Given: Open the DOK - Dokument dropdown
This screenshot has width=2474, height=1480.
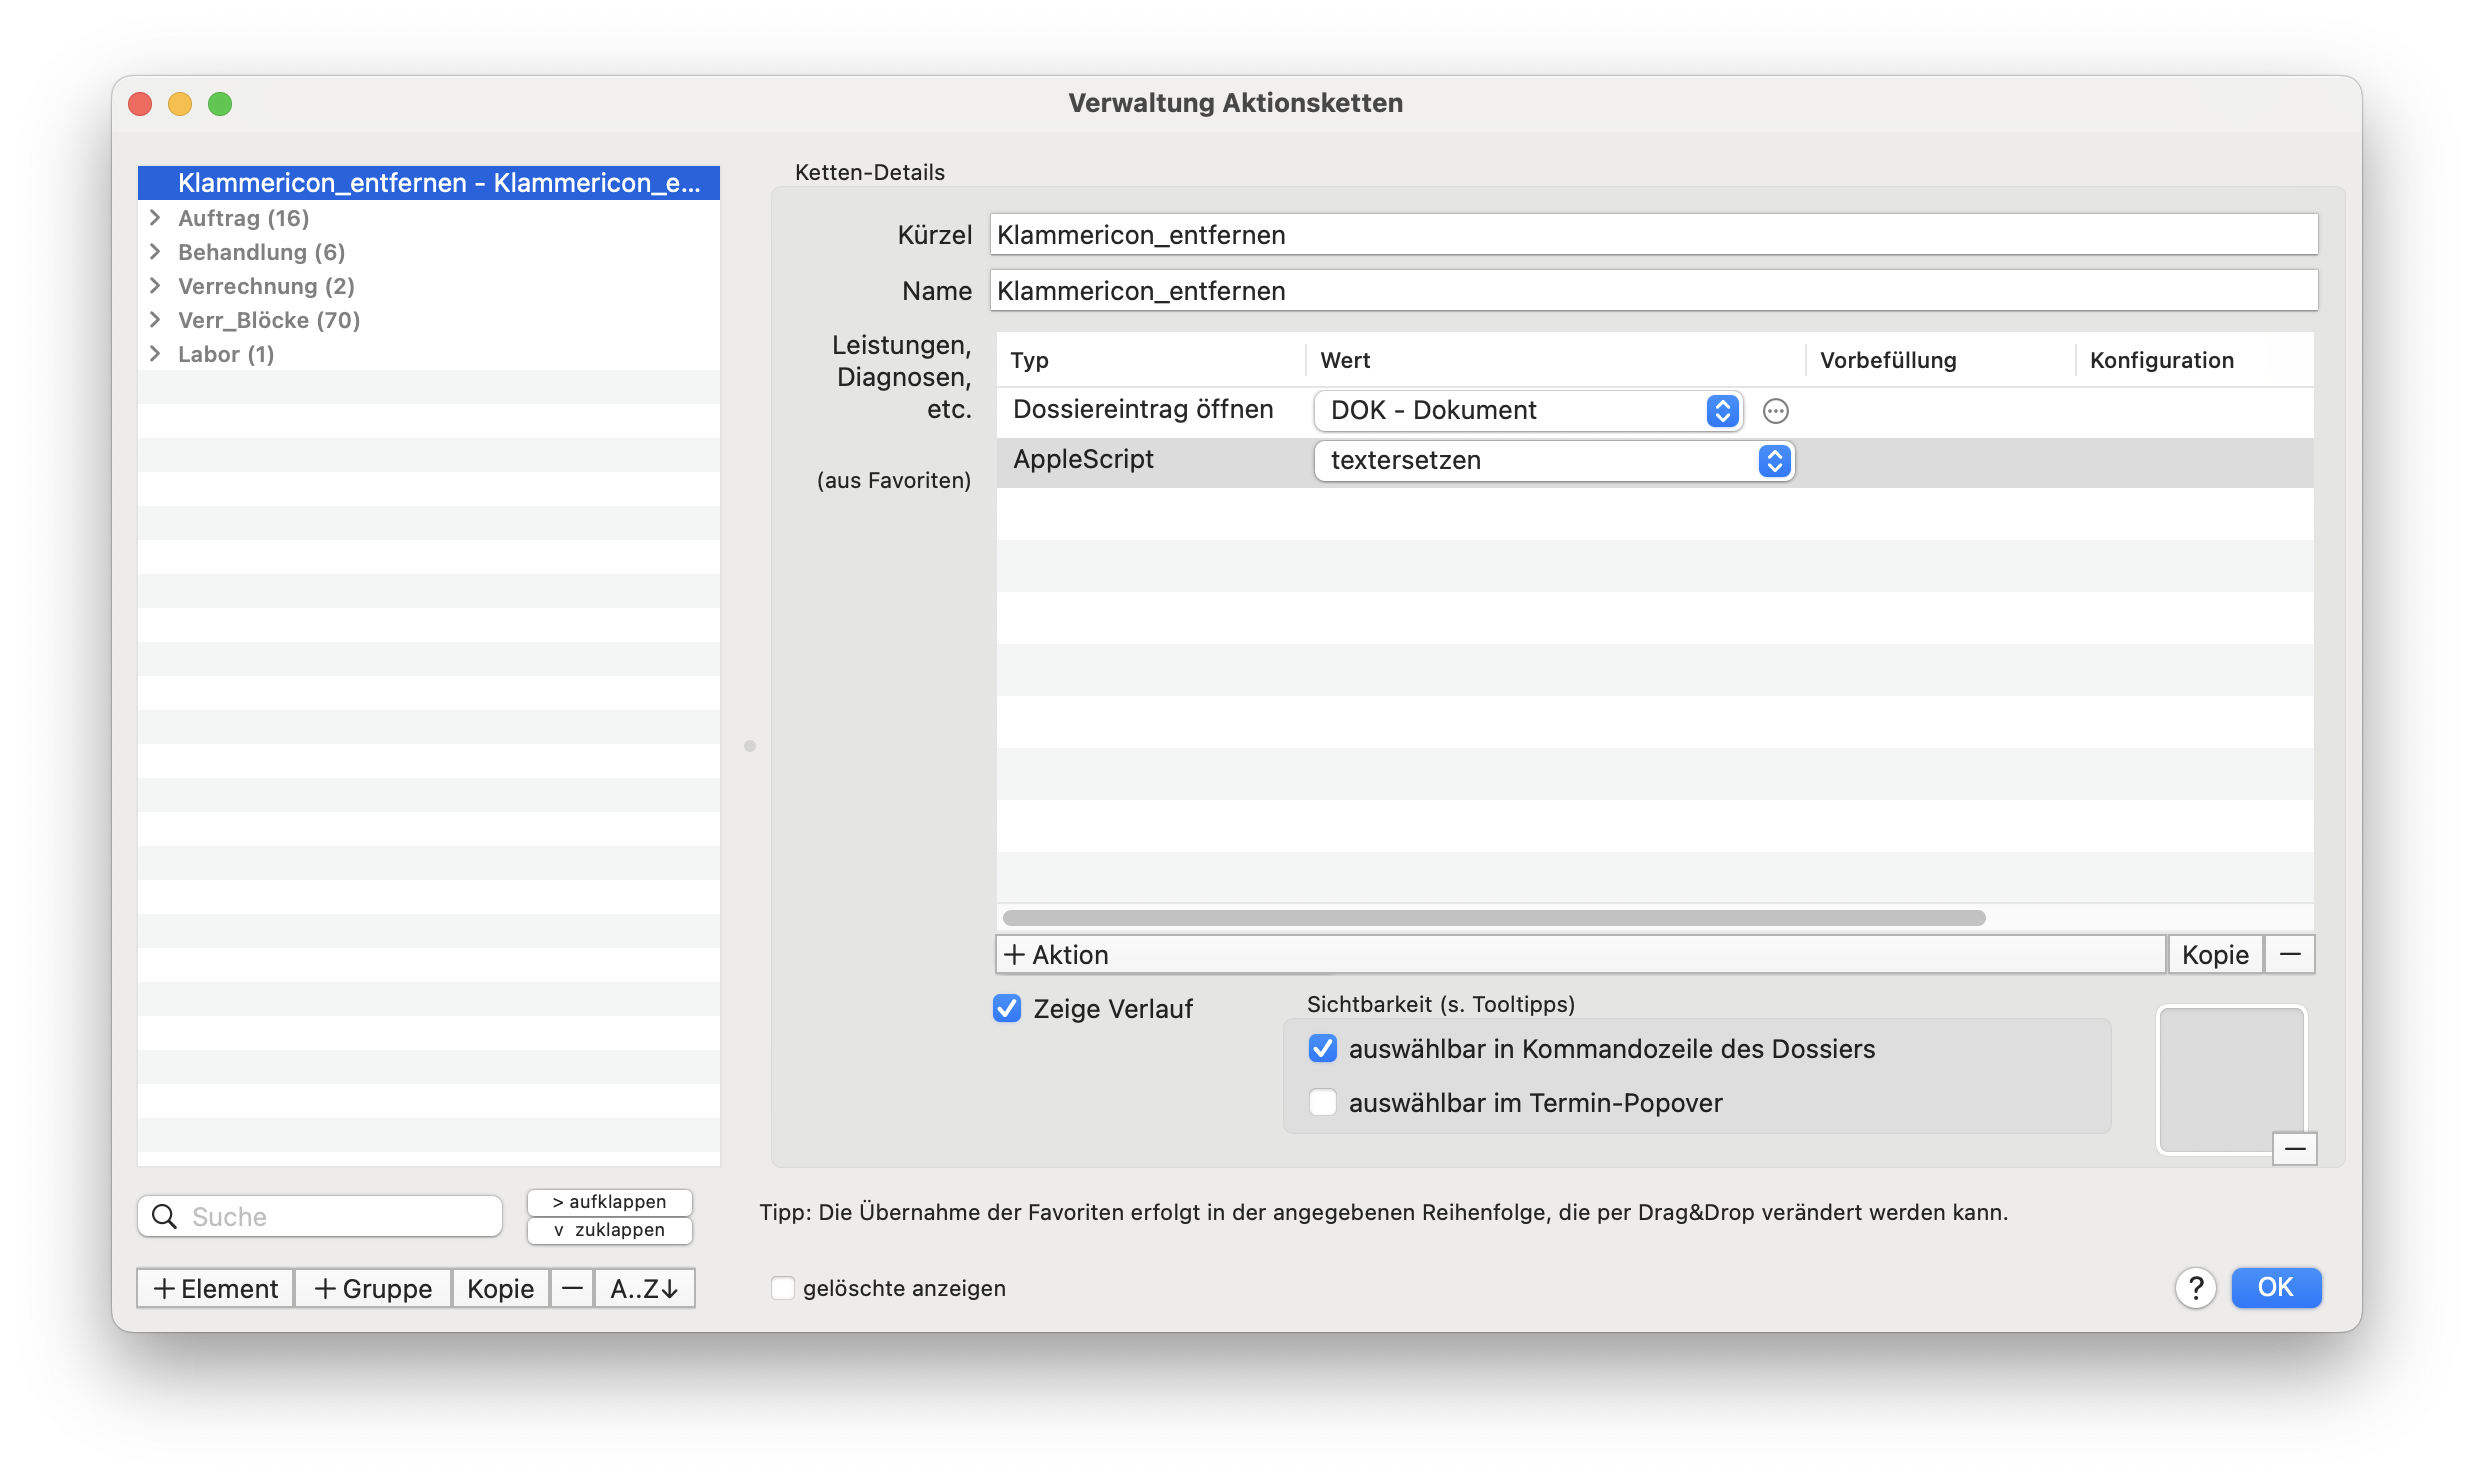Looking at the screenshot, I should coord(1529,410).
